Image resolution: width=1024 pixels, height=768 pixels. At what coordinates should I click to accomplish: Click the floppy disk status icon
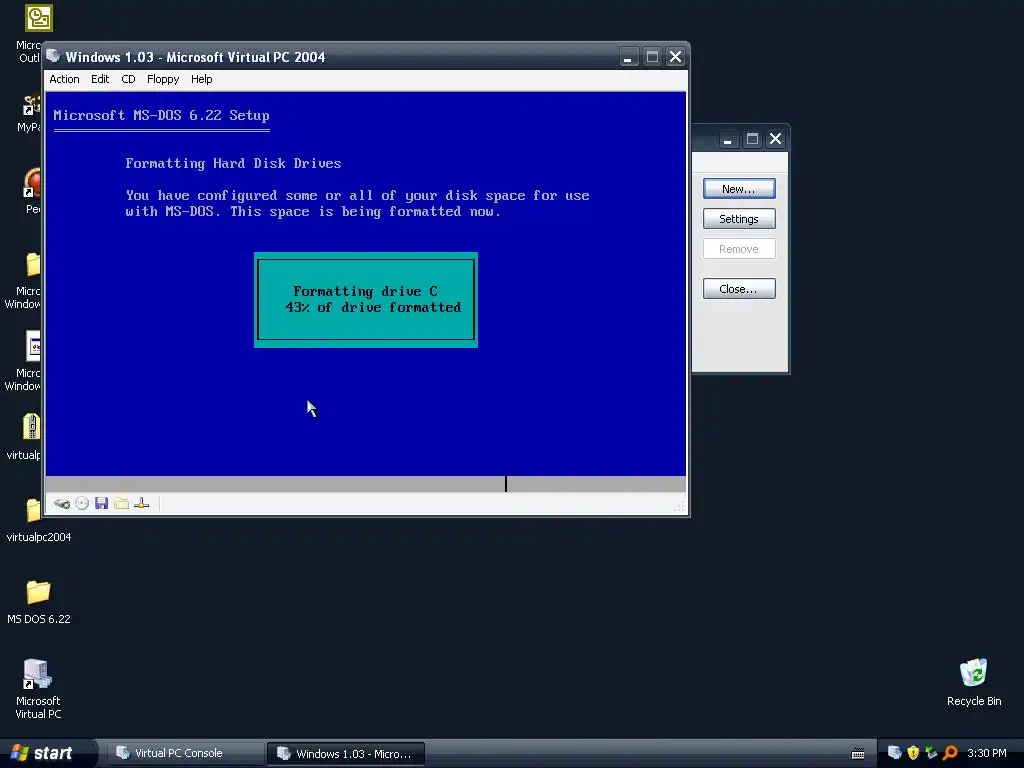click(101, 503)
